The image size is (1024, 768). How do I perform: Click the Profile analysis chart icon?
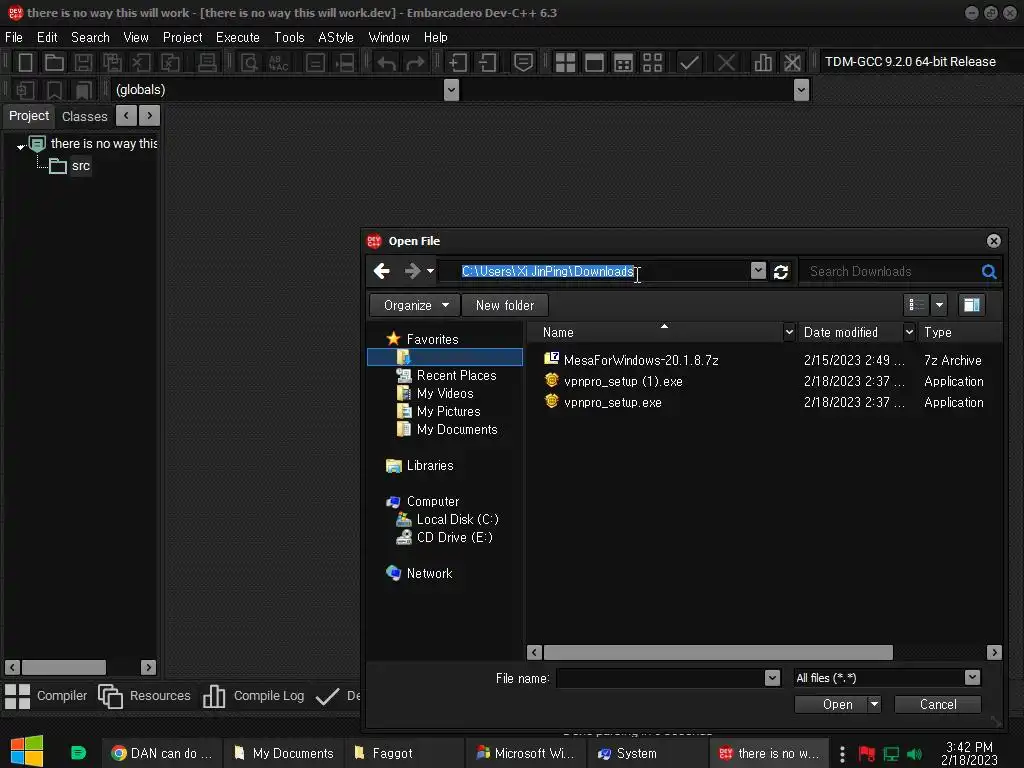click(x=763, y=63)
